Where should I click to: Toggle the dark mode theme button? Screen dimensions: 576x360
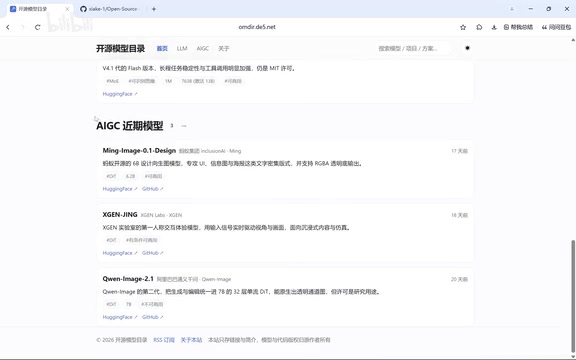click(467, 48)
